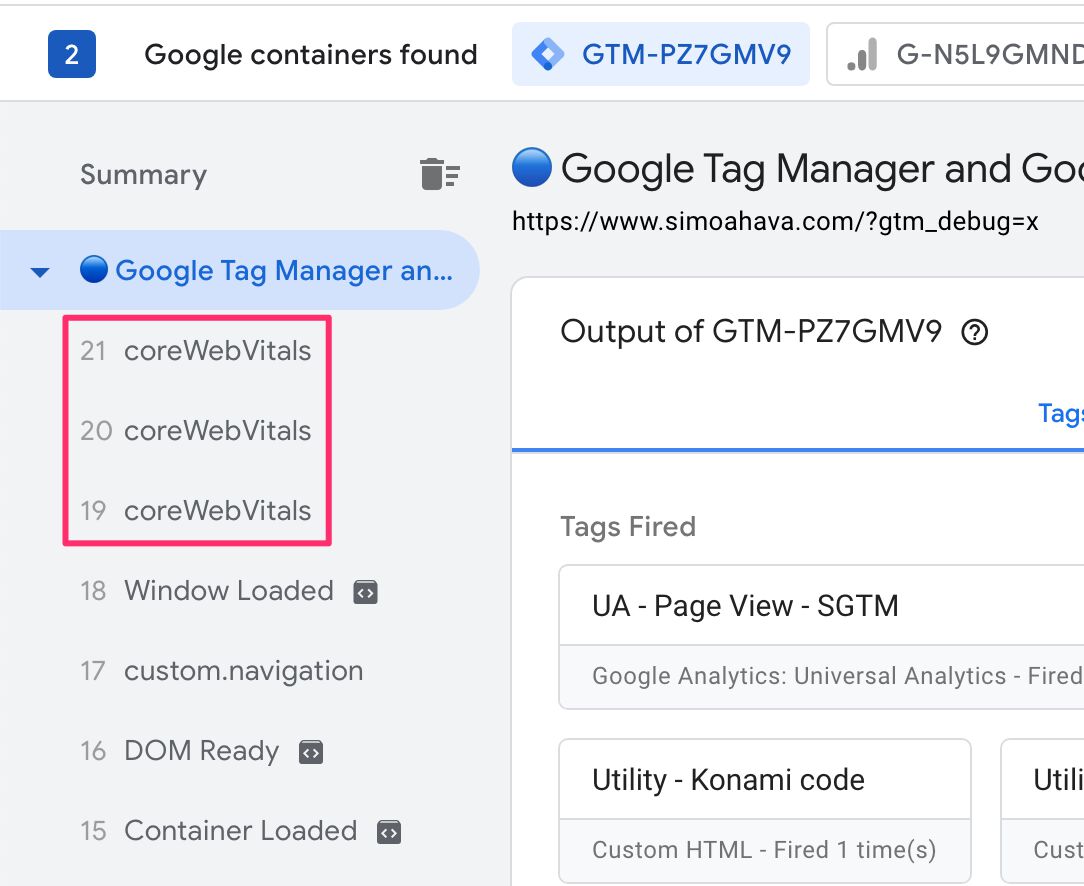This screenshot has width=1084, height=886.
Task: Click the analytics bar chart icon in G-N5L9GMND chip
Action: click(862, 55)
